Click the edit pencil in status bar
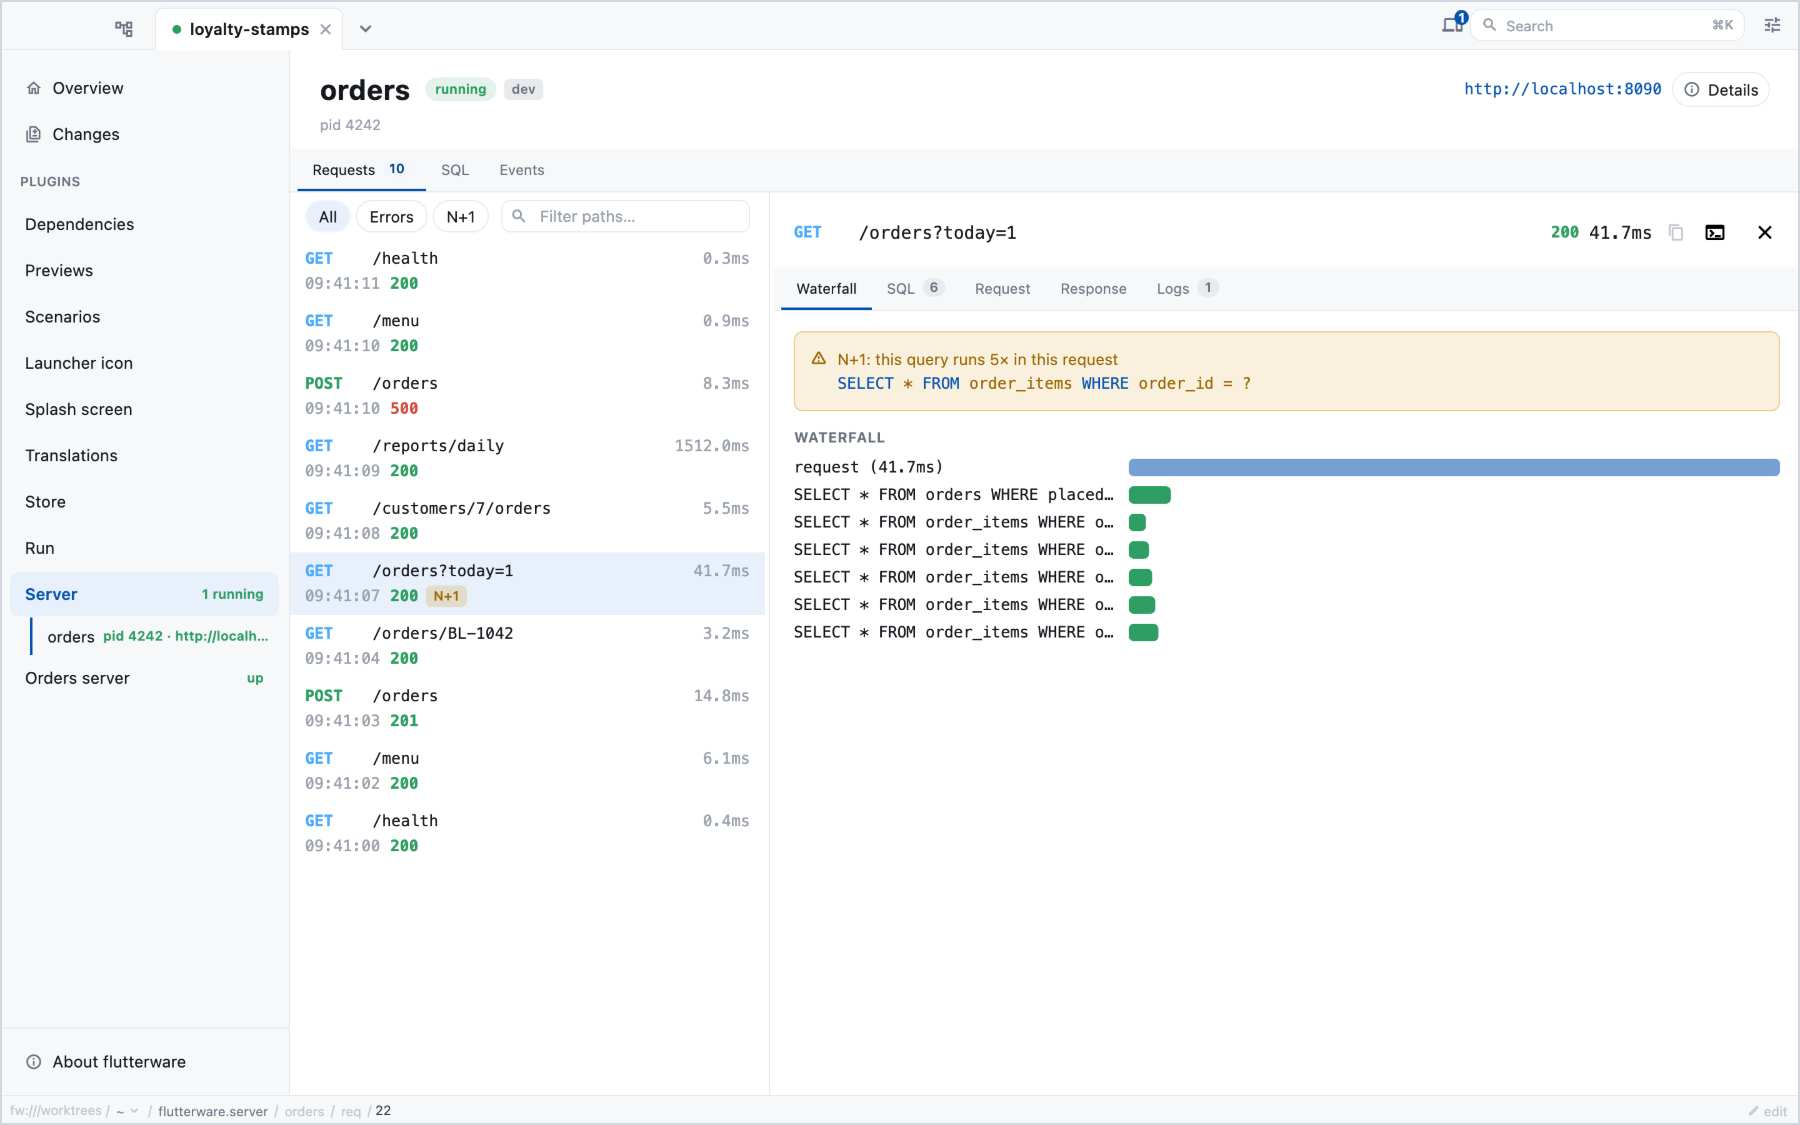Screen dimensions: 1800x1125 pyautogui.click(x=1767, y=1111)
